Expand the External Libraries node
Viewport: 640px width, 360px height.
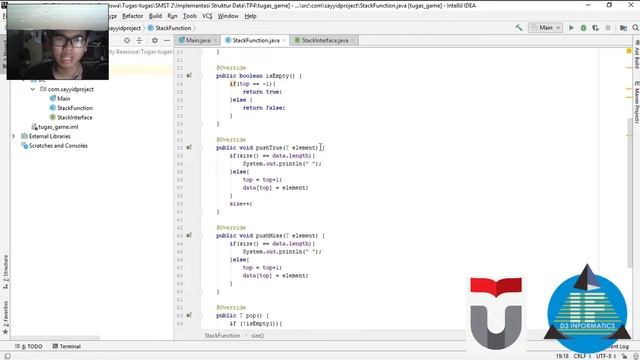click(x=13, y=136)
